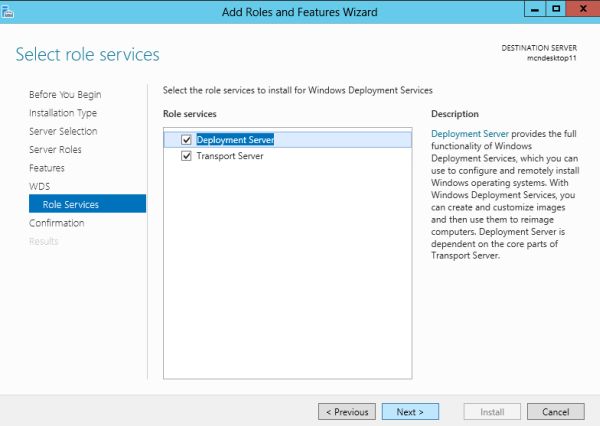The image size is (600, 426).
Task: Open the WDS step in the sidebar
Action: (x=39, y=186)
